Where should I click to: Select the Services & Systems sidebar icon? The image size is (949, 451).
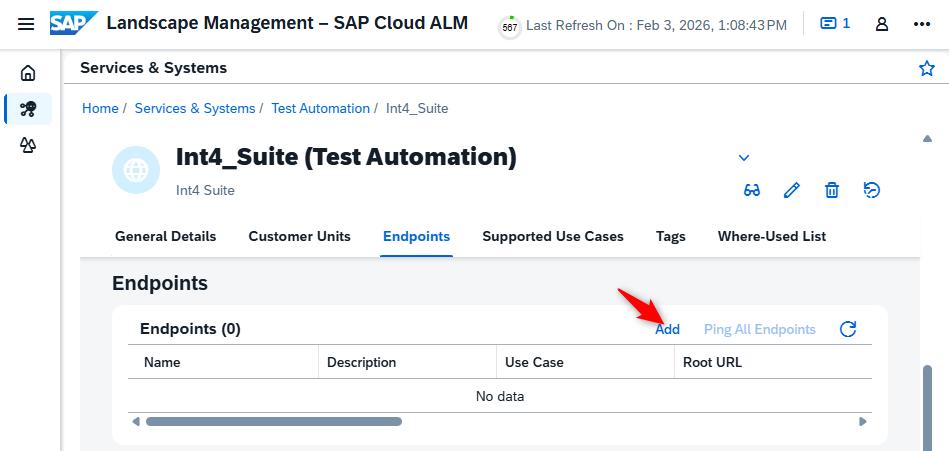pyautogui.click(x=28, y=109)
